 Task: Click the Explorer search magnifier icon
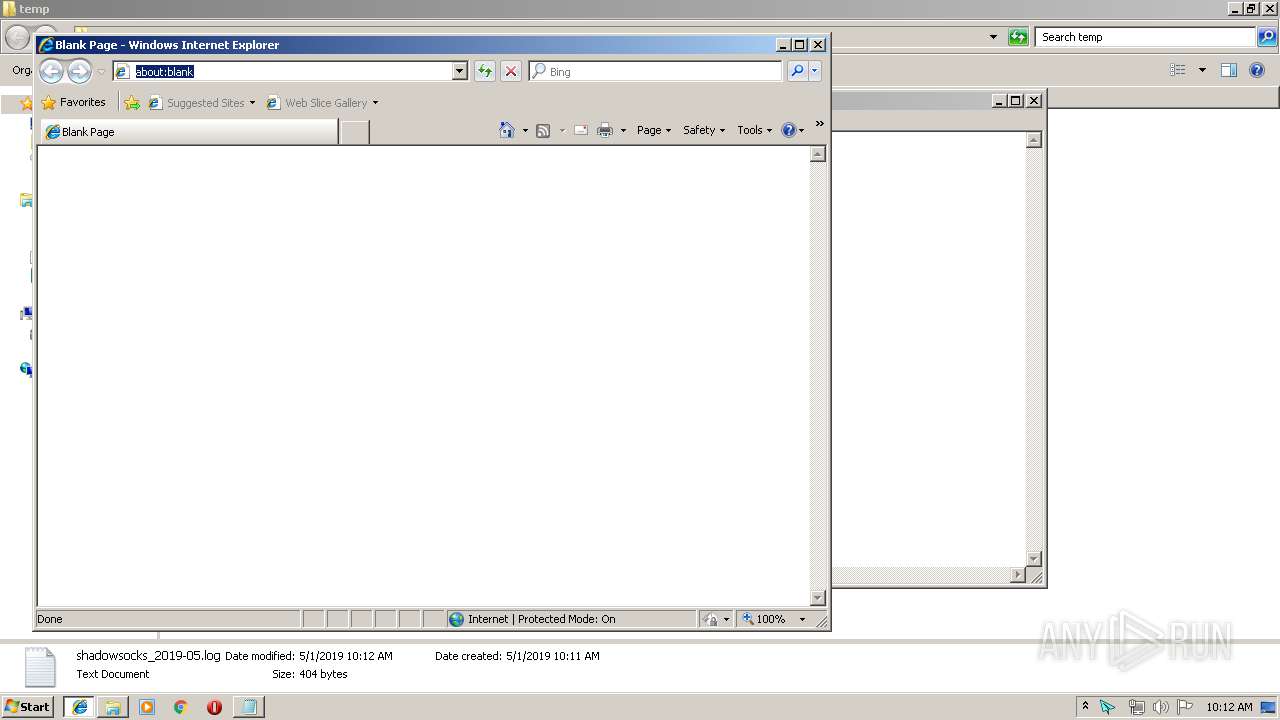tap(1267, 37)
